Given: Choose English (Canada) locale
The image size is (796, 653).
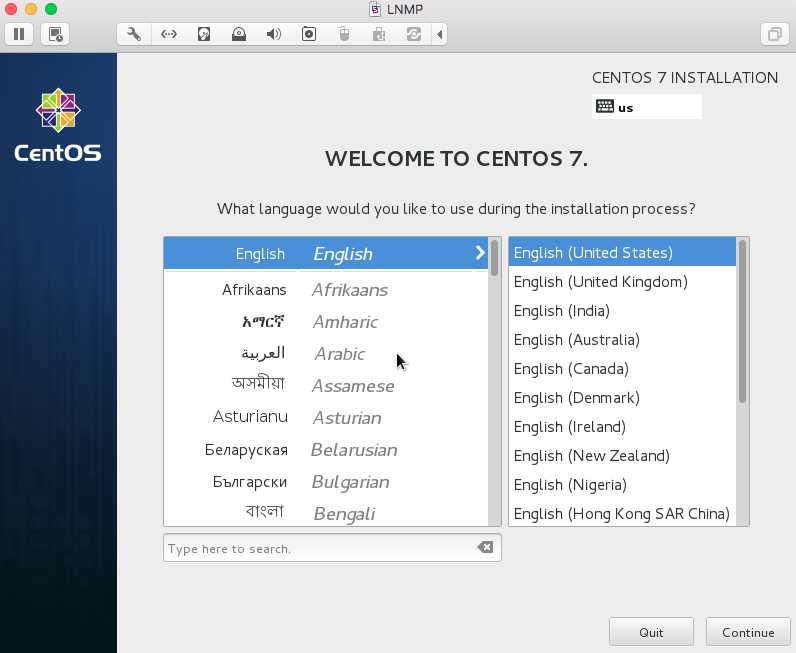Looking at the screenshot, I should pos(622,368).
